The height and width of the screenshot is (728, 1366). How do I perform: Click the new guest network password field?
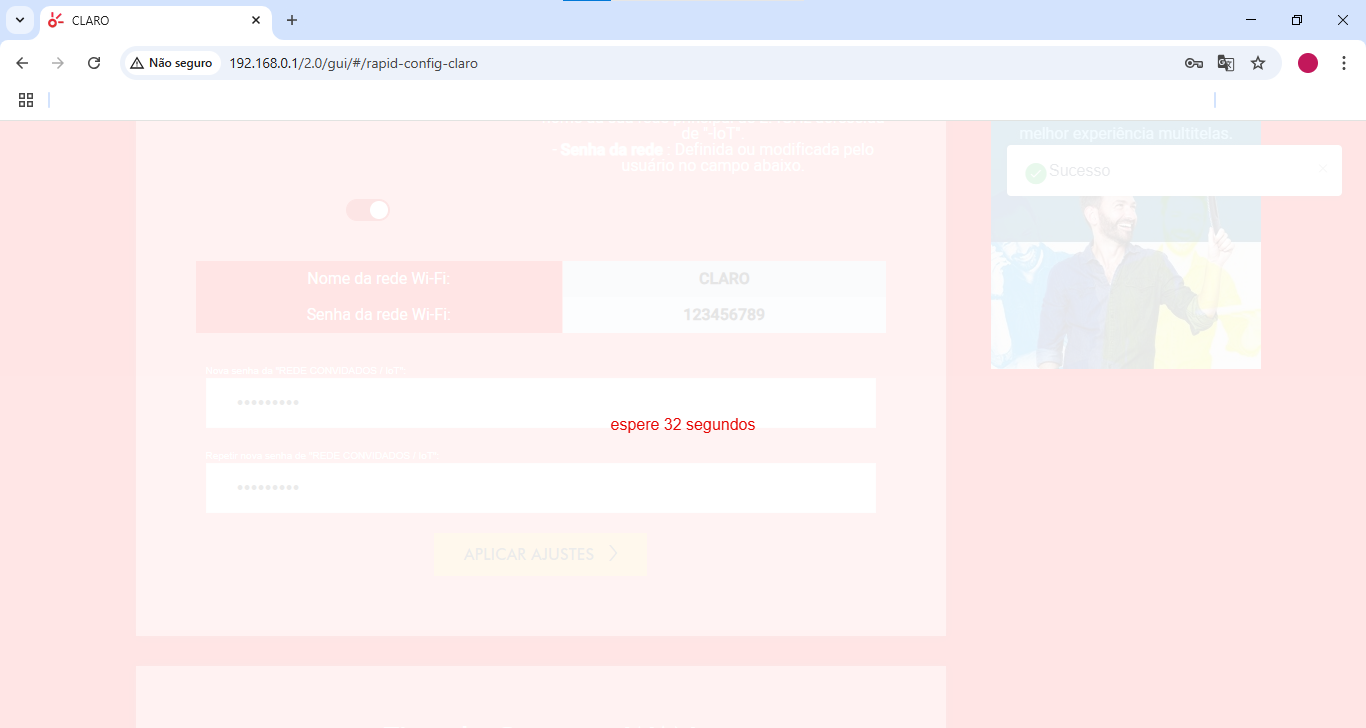point(541,403)
